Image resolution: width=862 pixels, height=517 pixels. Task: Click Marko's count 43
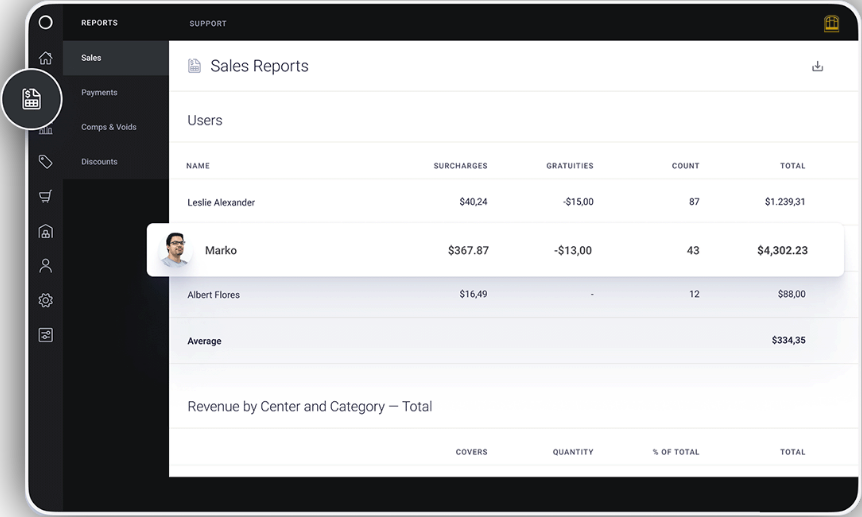[693, 250]
